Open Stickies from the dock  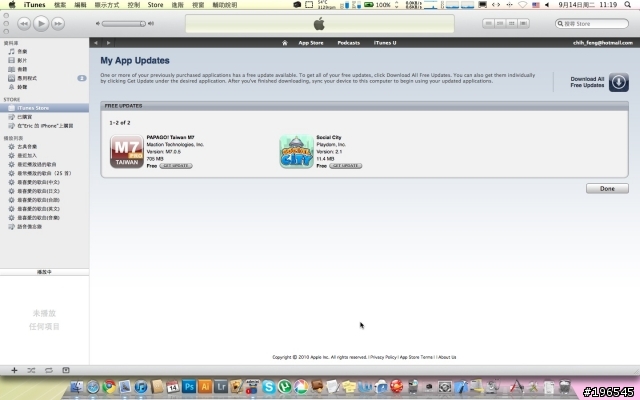pos(349,387)
